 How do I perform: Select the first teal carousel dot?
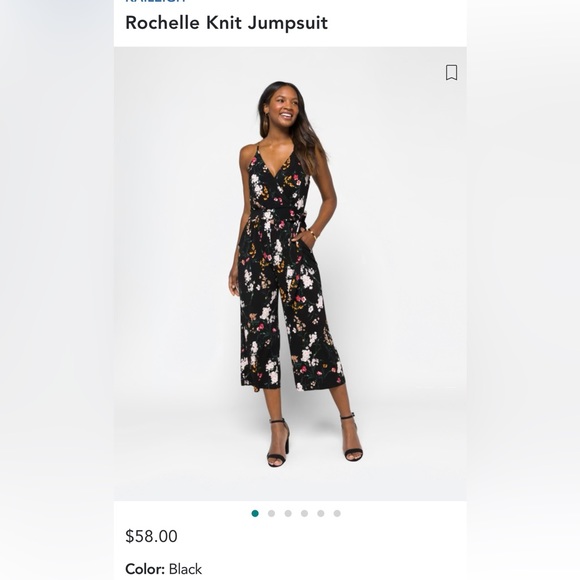(255, 513)
